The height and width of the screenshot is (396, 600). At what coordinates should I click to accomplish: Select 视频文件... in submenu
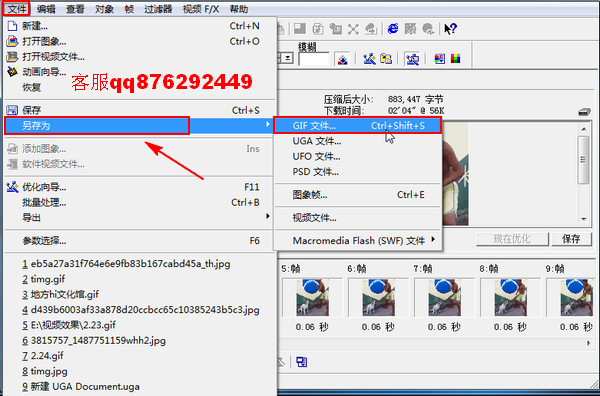358,218
